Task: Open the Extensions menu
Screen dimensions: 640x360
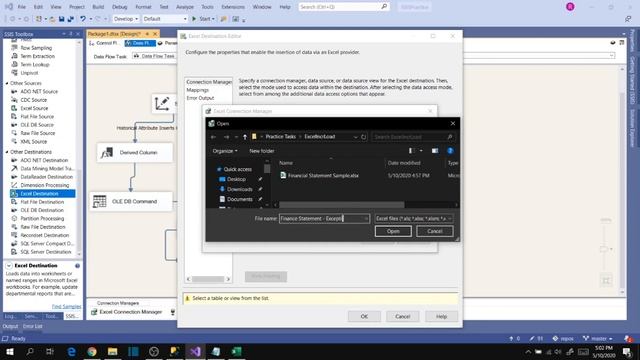Action: [x=233, y=7]
